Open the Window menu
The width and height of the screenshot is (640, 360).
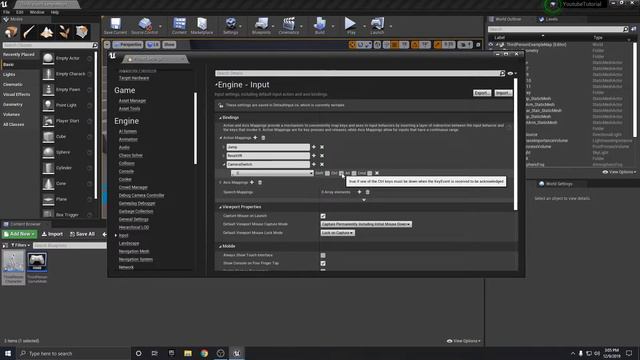pos(37,12)
